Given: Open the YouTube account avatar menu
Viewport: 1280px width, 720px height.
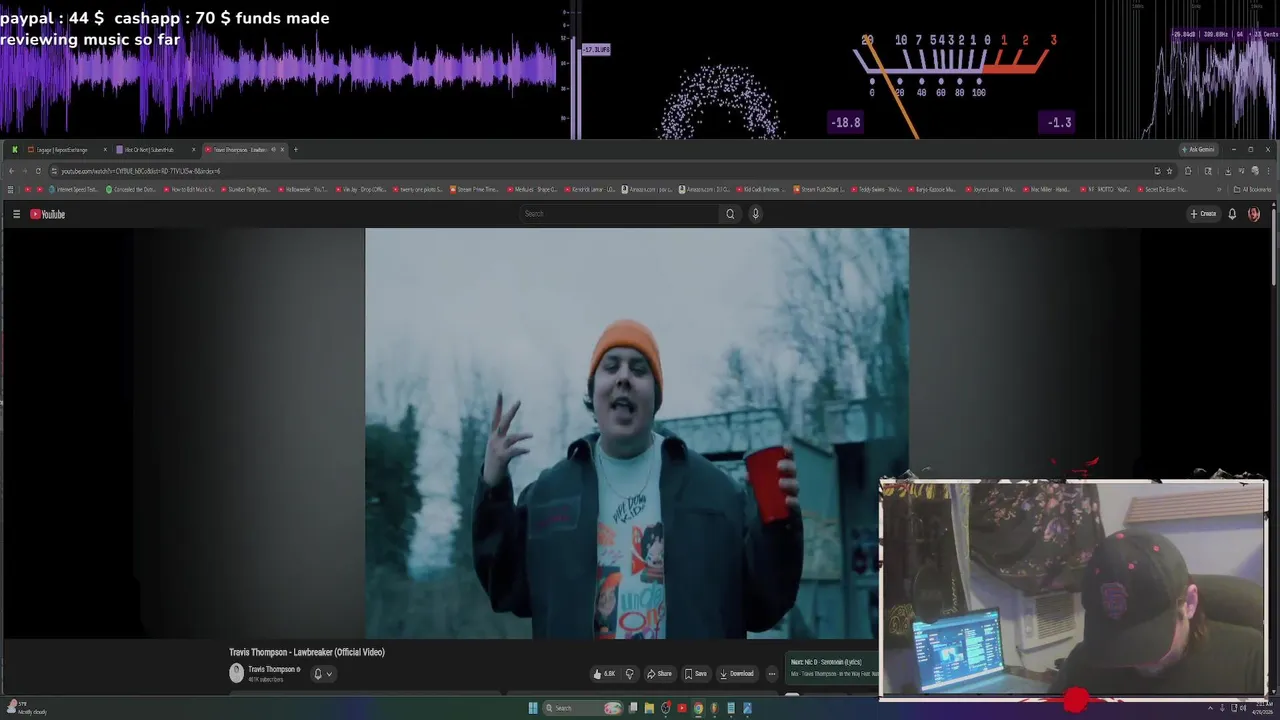Looking at the screenshot, I should [1254, 214].
